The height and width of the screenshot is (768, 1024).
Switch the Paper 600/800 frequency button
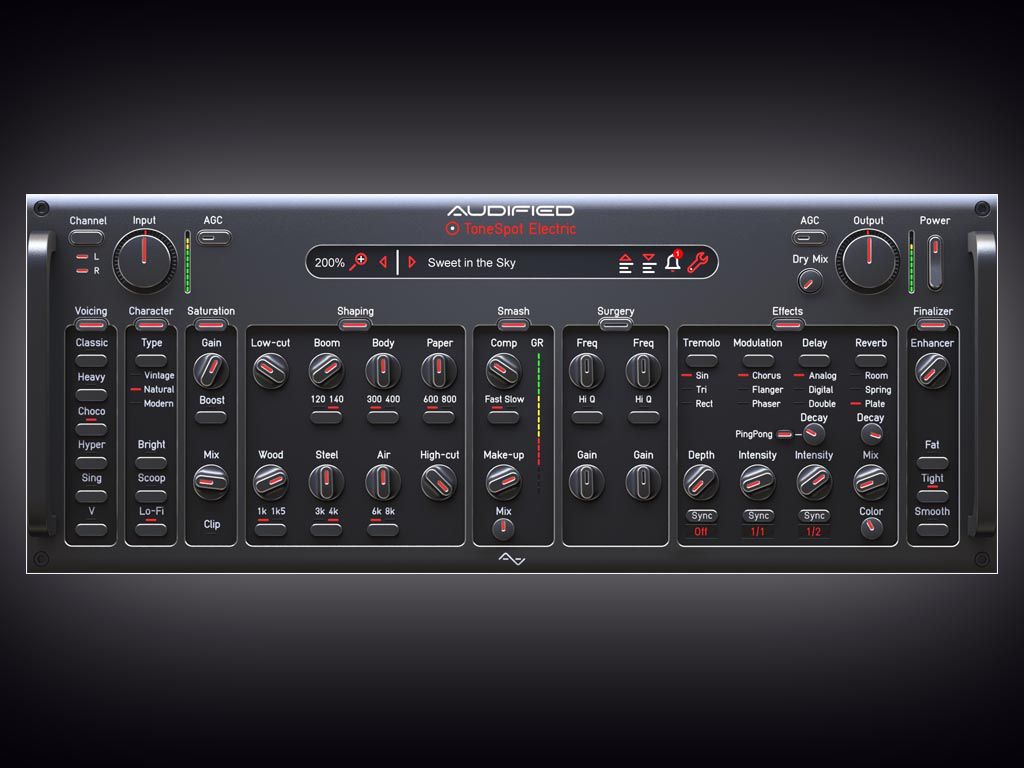[x=439, y=417]
